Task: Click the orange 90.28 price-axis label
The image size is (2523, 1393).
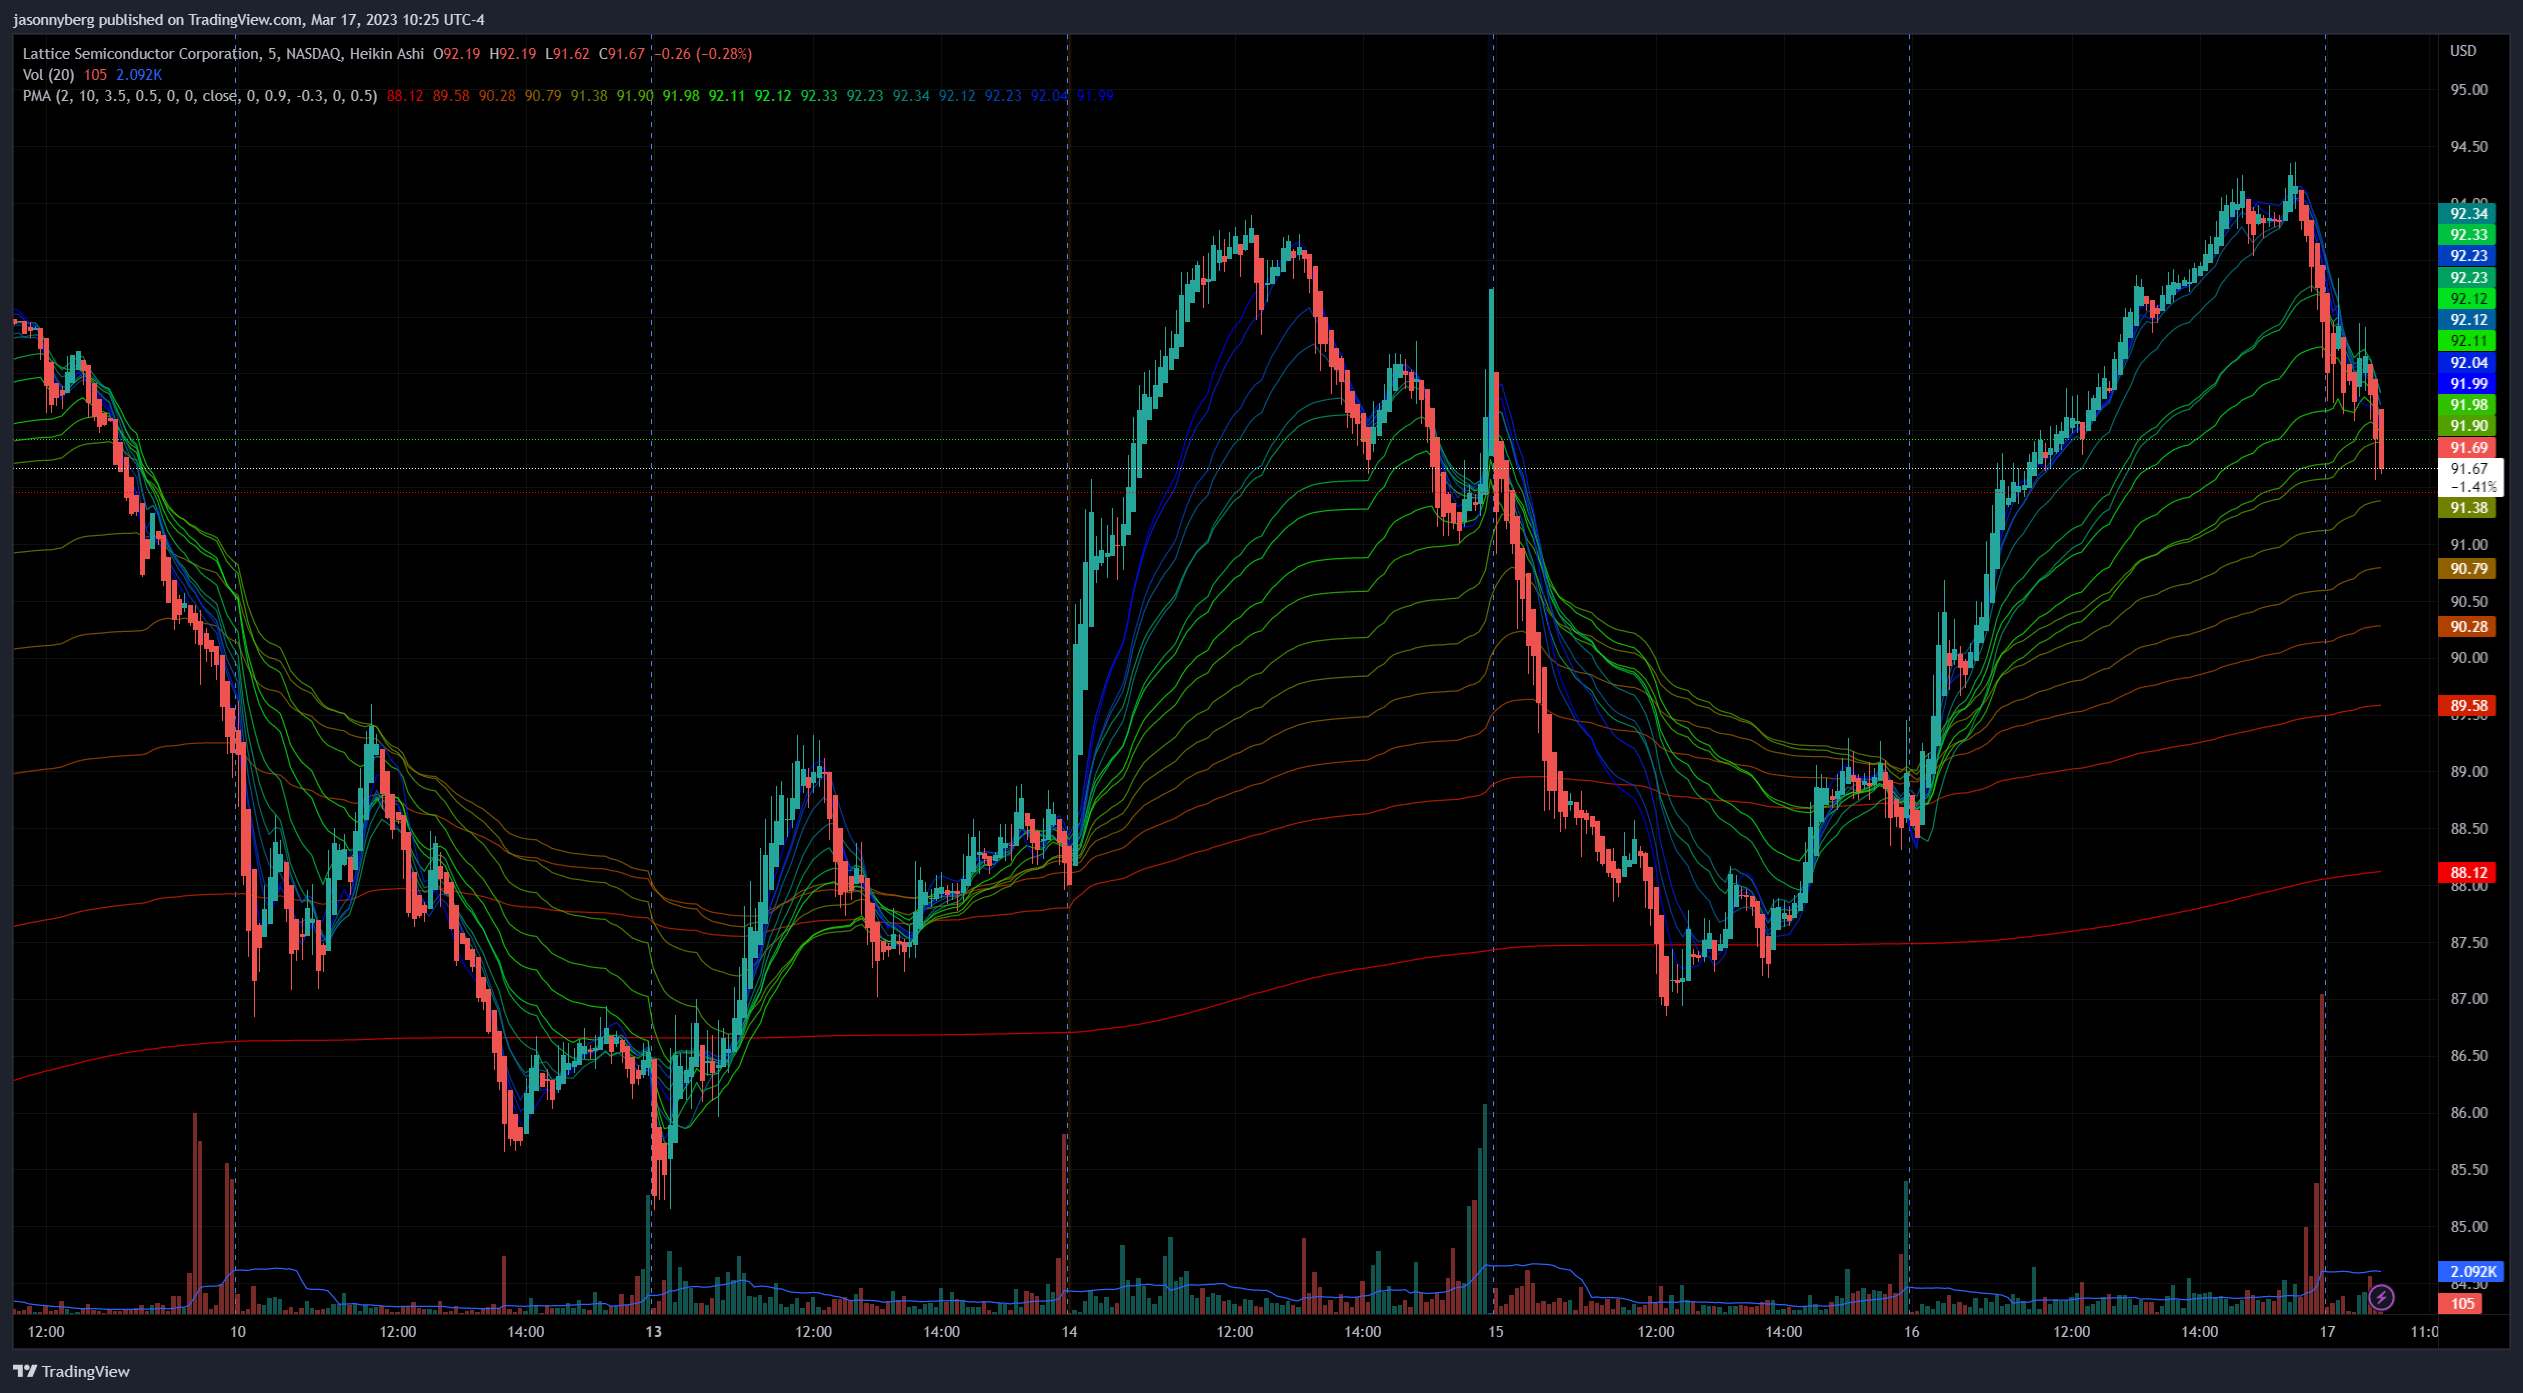Action: [2467, 627]
